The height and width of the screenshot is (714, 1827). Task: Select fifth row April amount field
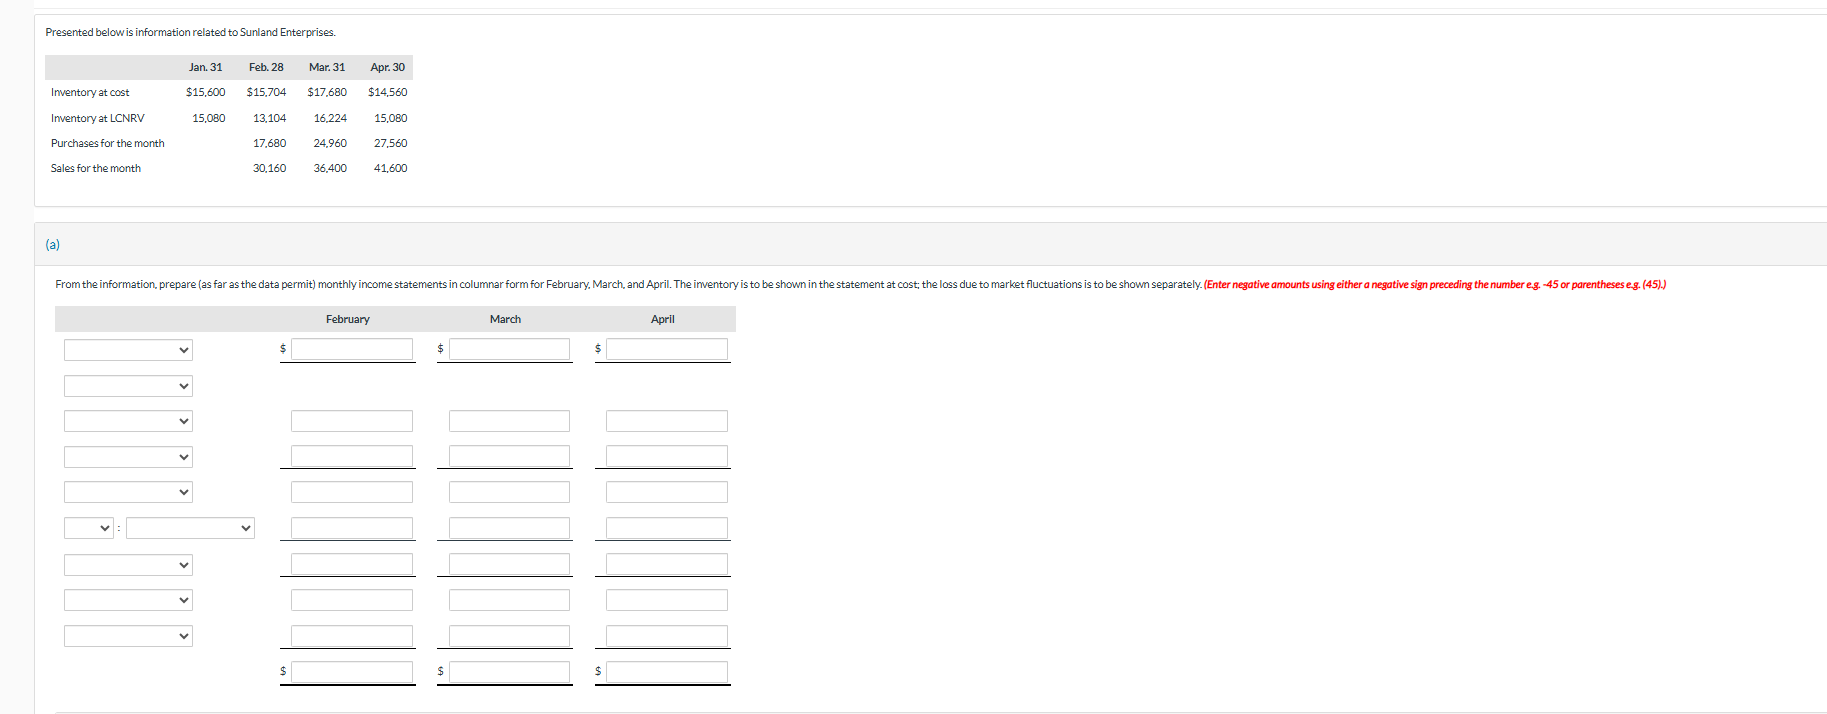(x=667, y=492)
